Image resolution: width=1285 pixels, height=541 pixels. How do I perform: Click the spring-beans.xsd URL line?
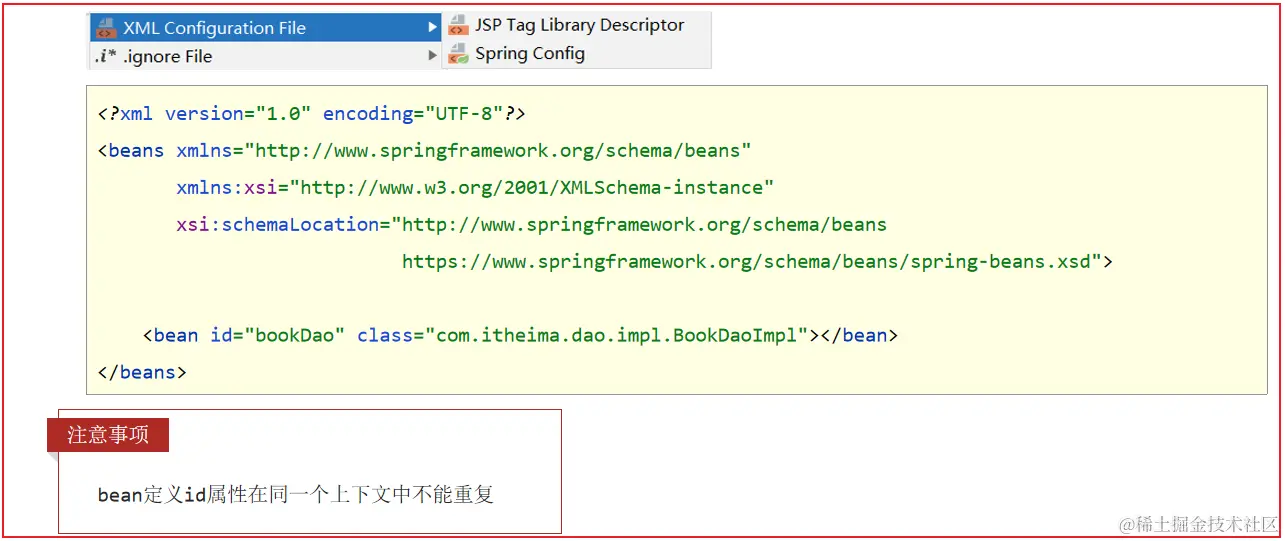pos(757,262)
